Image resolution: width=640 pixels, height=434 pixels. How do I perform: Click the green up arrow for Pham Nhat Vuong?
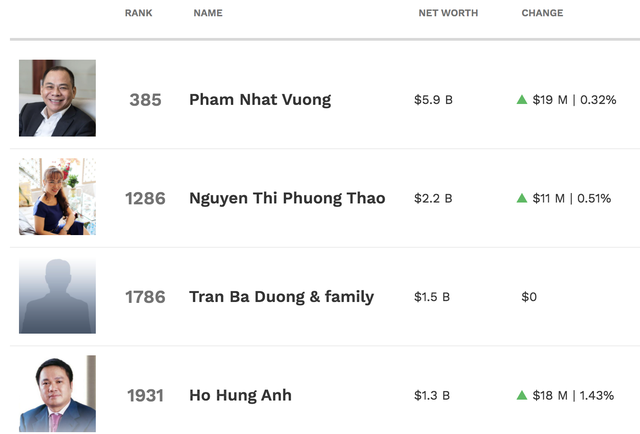pos(522,99)
